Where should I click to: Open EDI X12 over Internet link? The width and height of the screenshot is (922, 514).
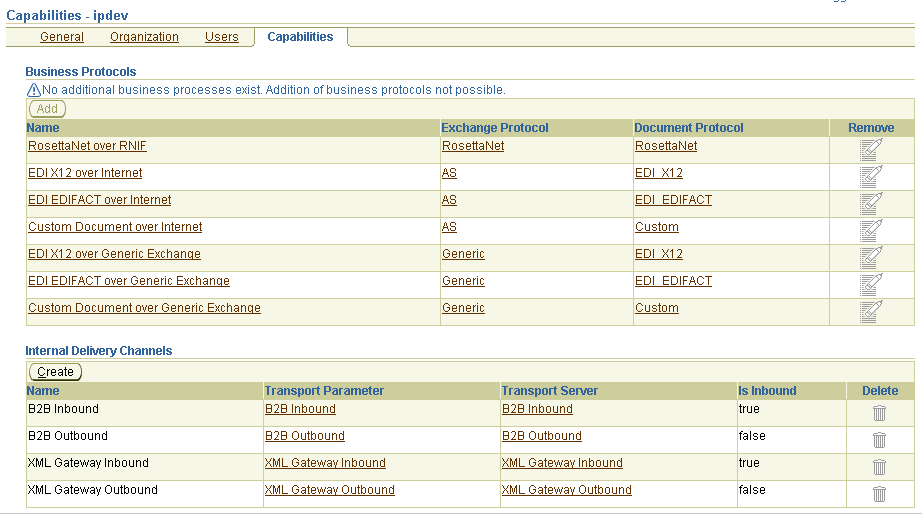85,173
